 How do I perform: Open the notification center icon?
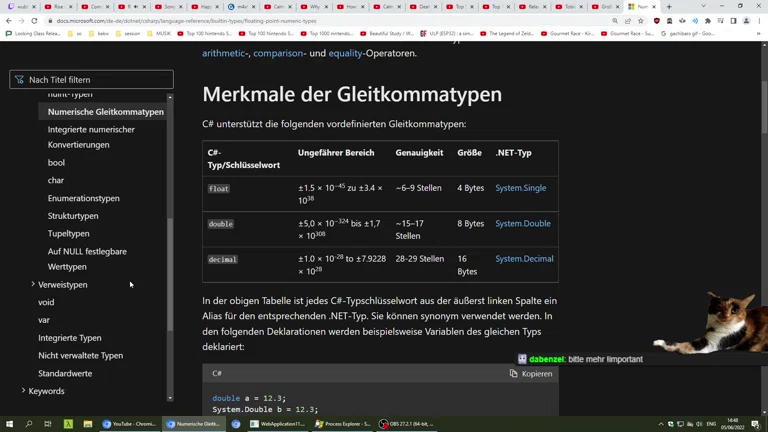click(755, 424)
